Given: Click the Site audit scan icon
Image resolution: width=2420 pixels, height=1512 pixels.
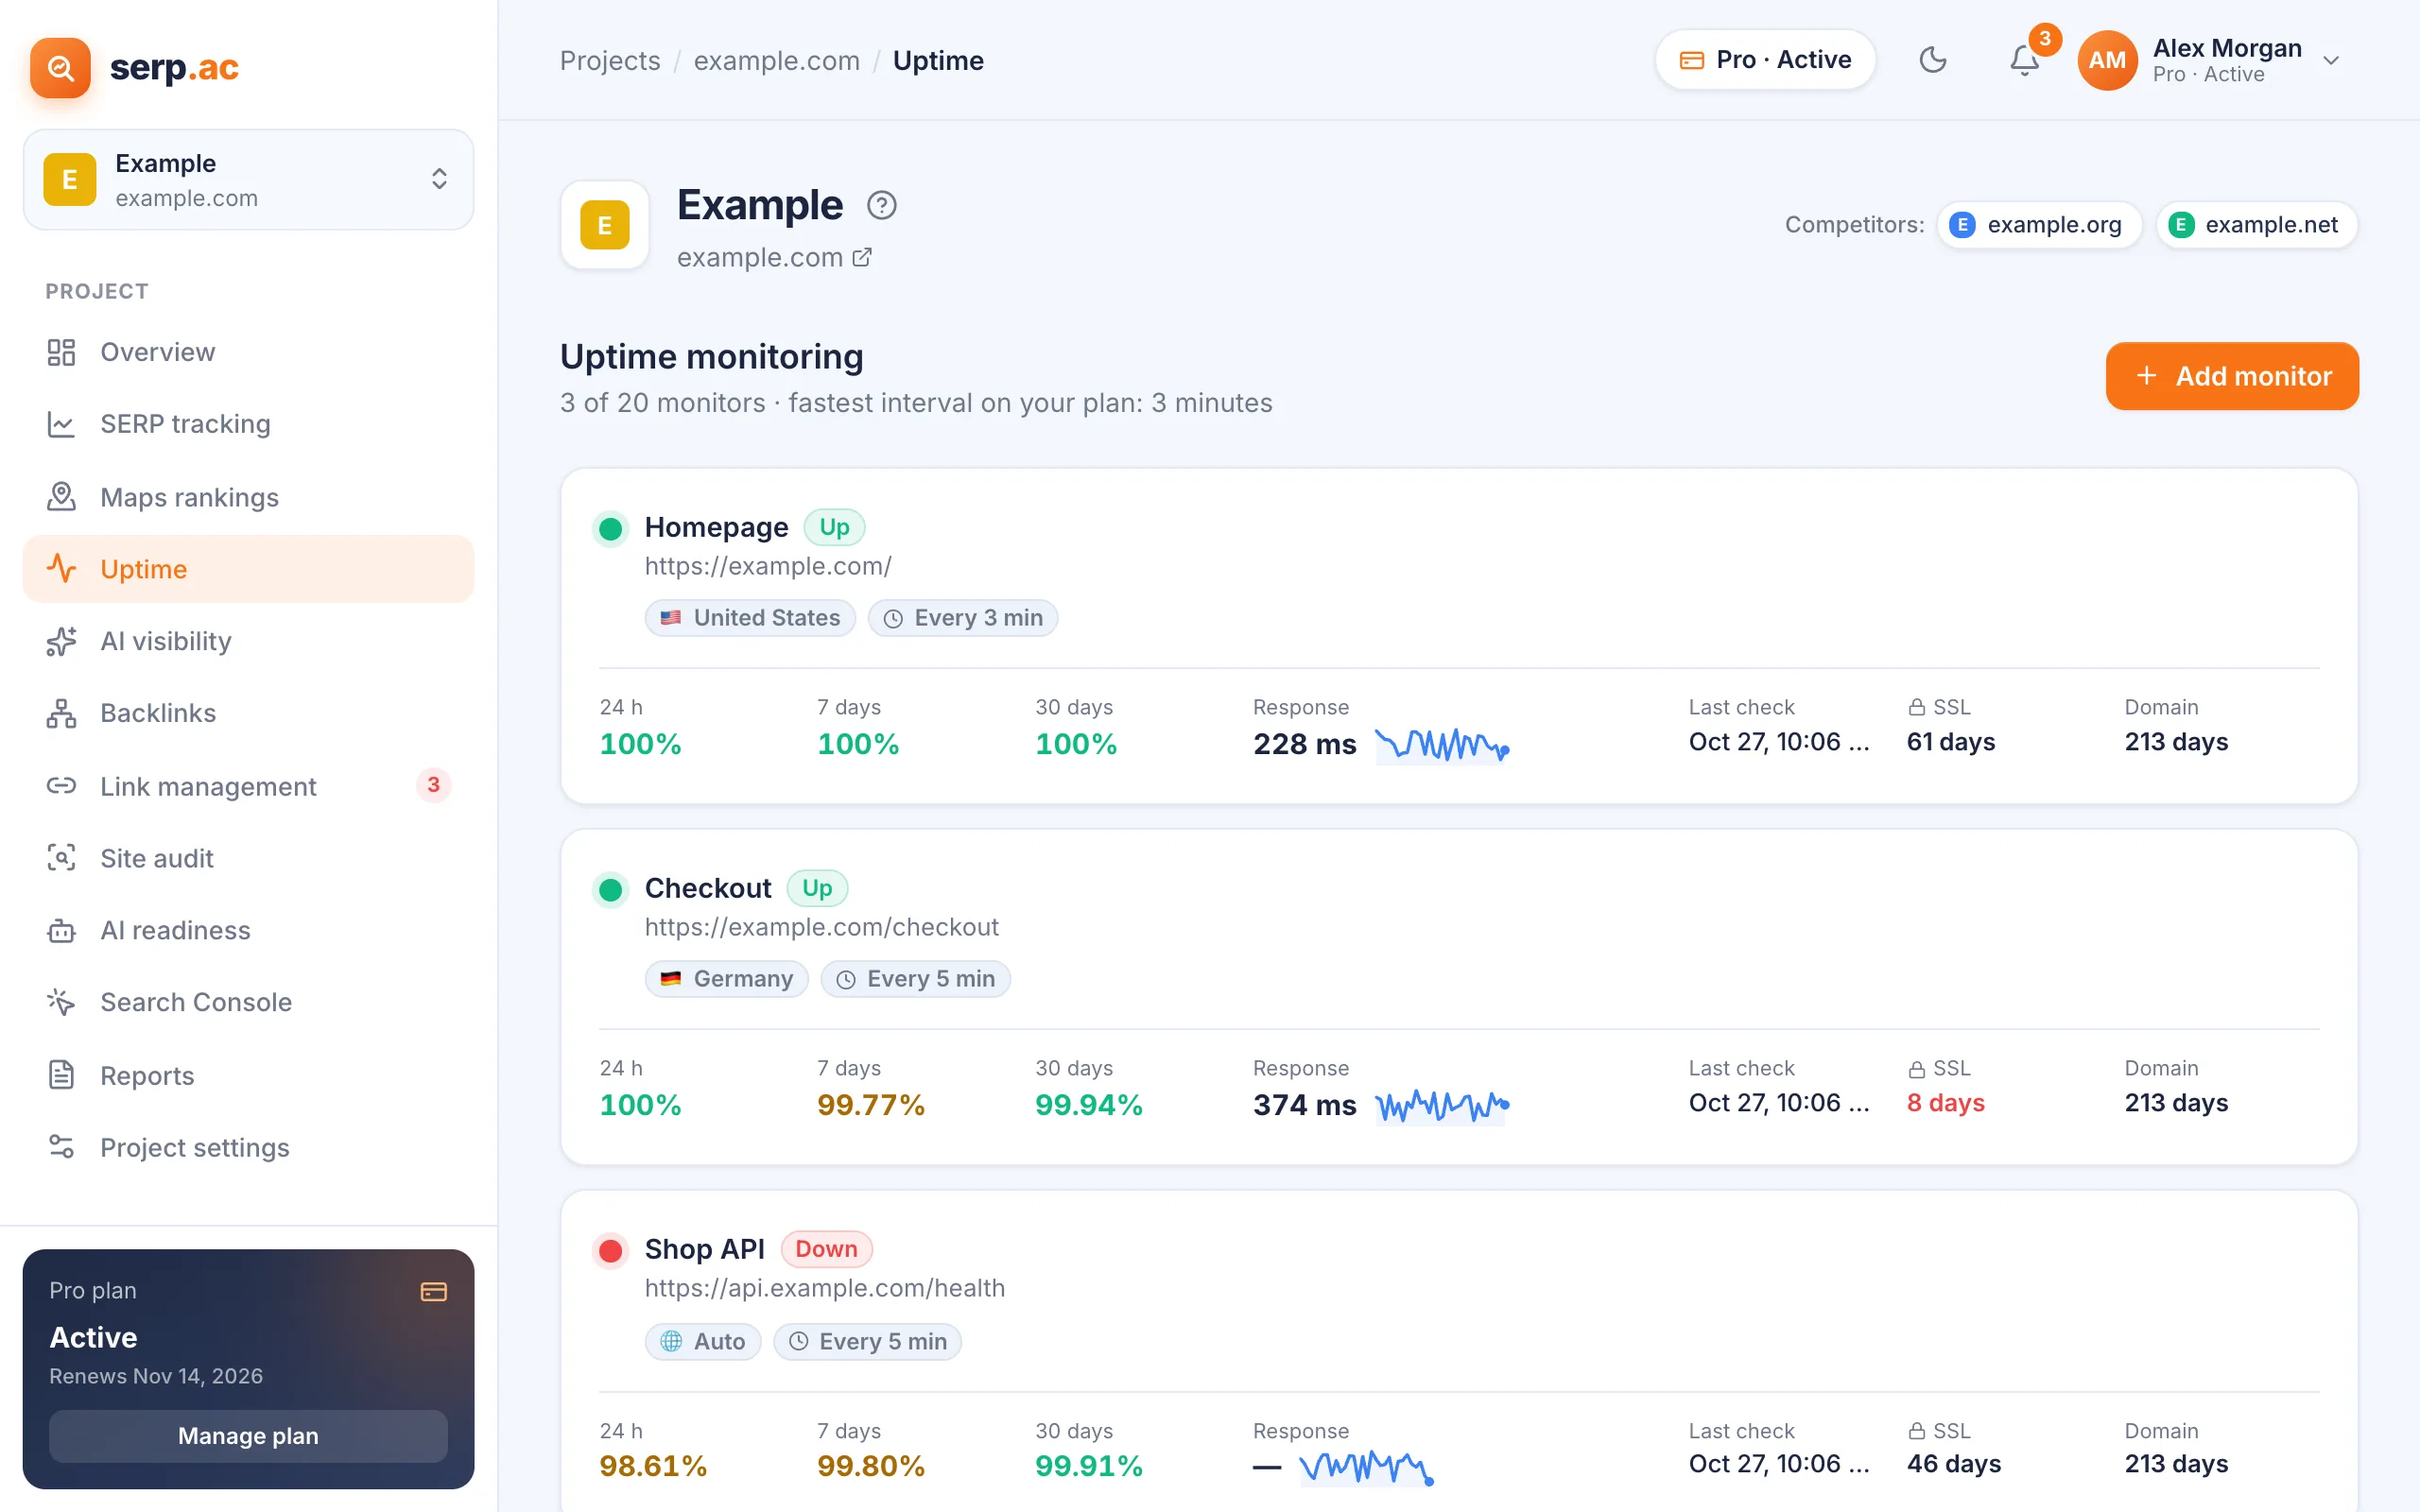Looking at the screenshot, I should coord(61,858).
